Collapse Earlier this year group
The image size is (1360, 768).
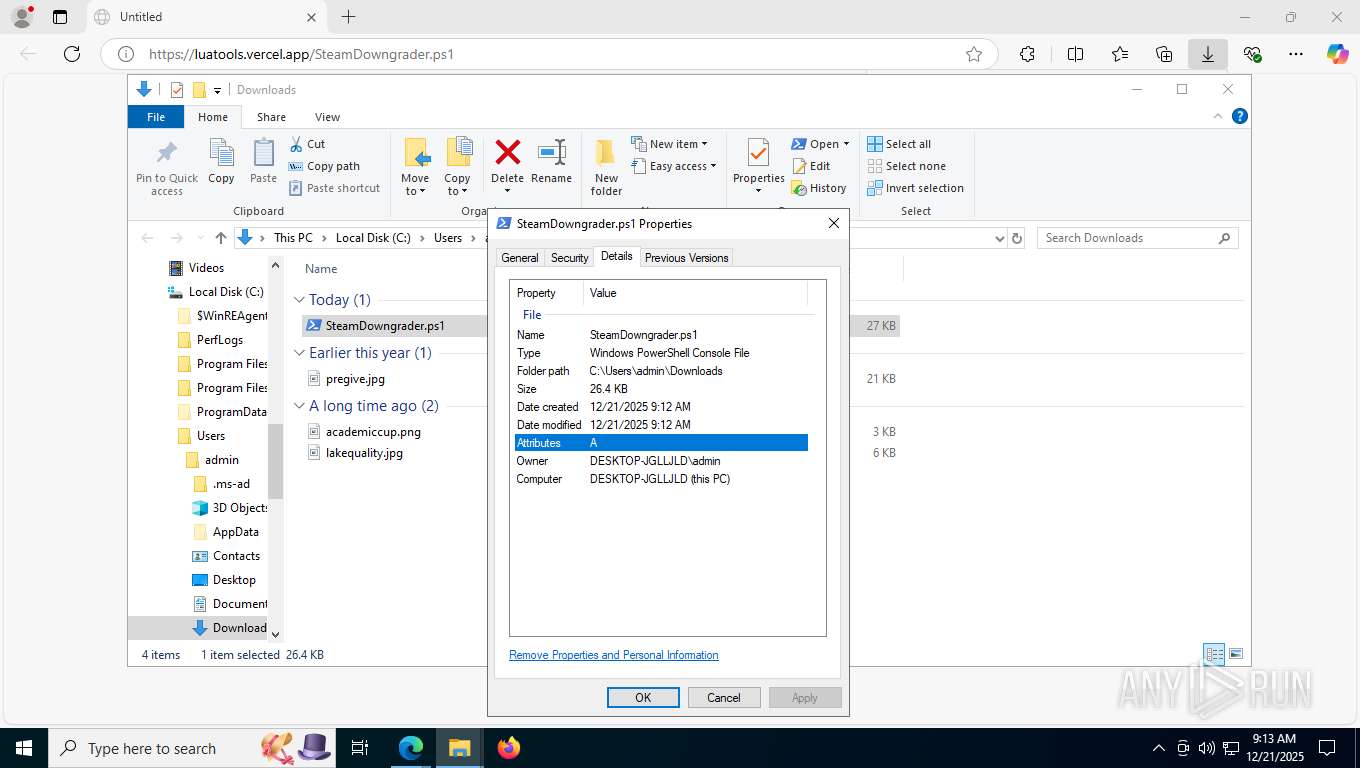point(299,353)
